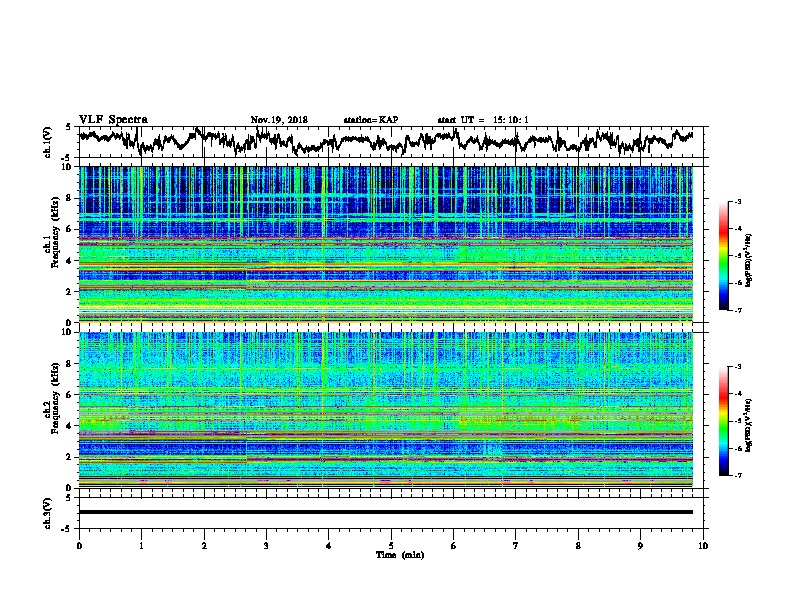Click the "-7" tick of ch.1 color bar
792x612 pixels.
(x=737, y=310)
